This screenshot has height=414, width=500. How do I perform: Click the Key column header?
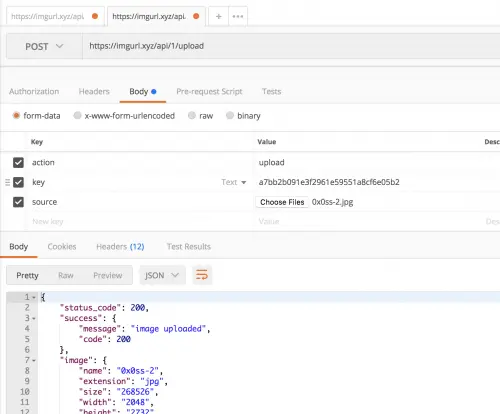coord(37,142)
